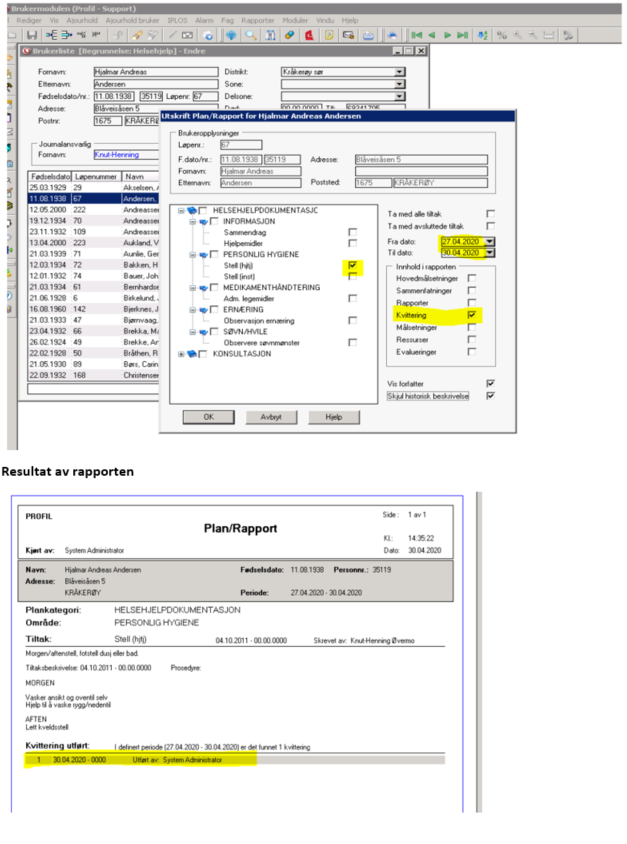Click the magnifier search icon in toolbar
627x844 pixels.
(247, 34)
